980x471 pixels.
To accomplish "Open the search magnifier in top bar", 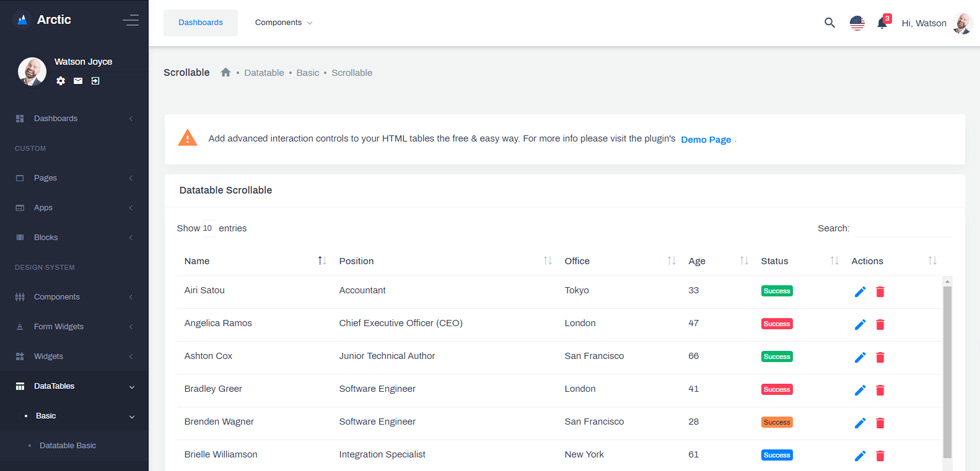I will [x=829, y=23].
